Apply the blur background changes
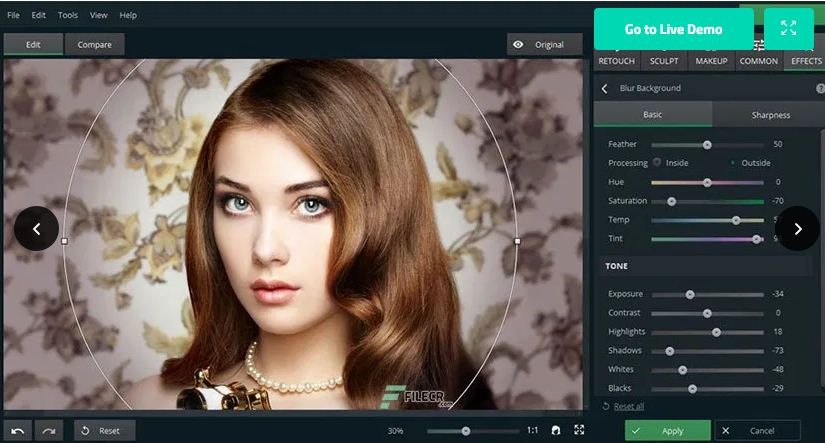 pyautogui.click(x=668, y=431)
